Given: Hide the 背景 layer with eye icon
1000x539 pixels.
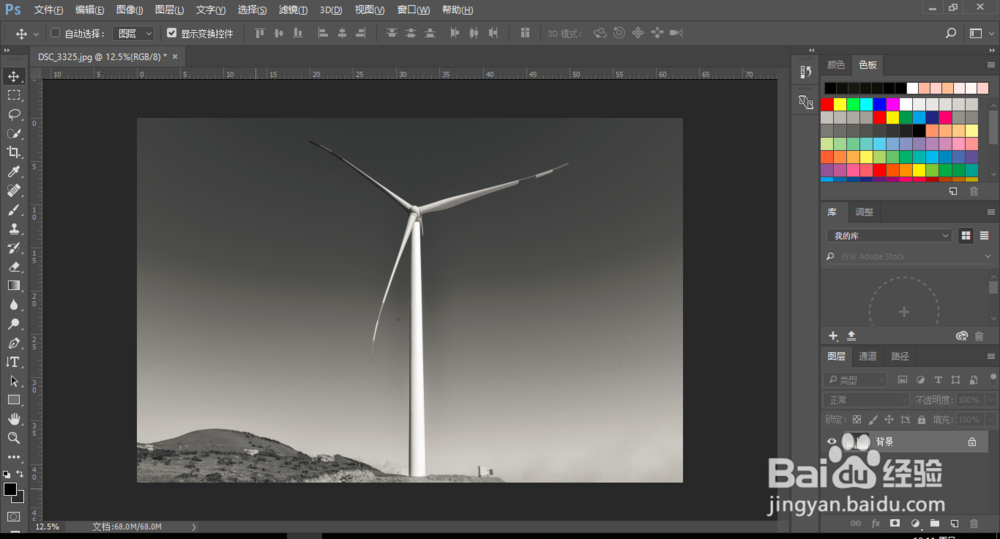Looking at the screenshot, I should tap(832, 441).
